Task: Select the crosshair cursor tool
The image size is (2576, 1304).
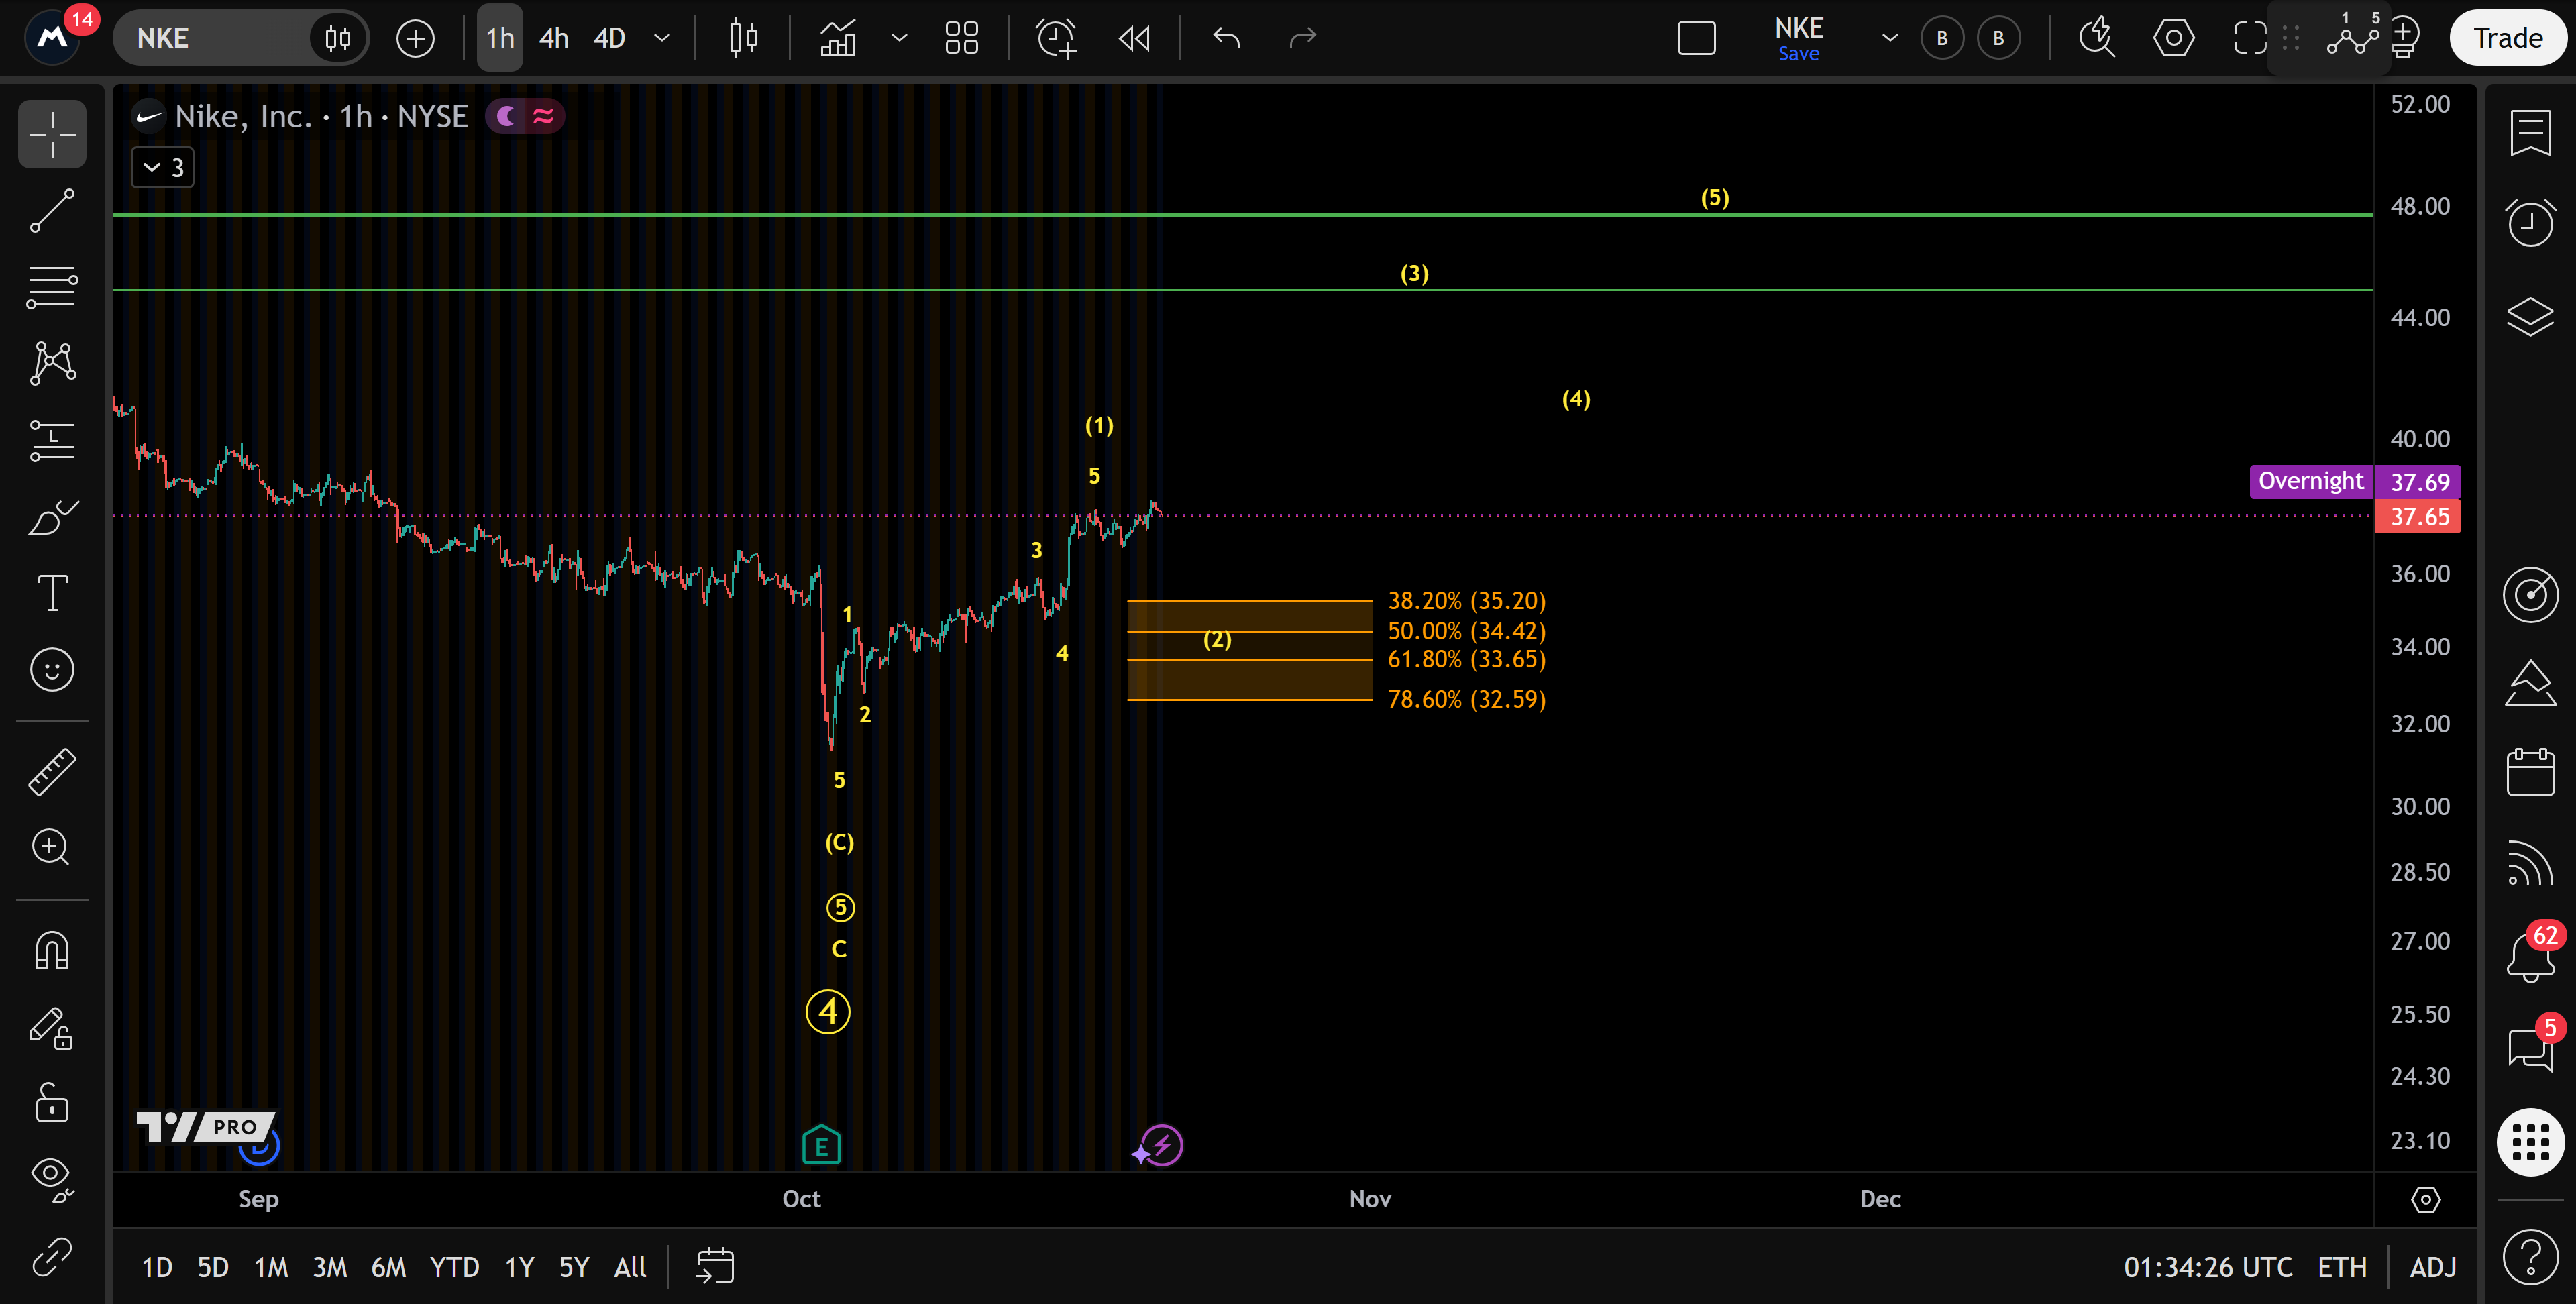Action: [52, 134]
